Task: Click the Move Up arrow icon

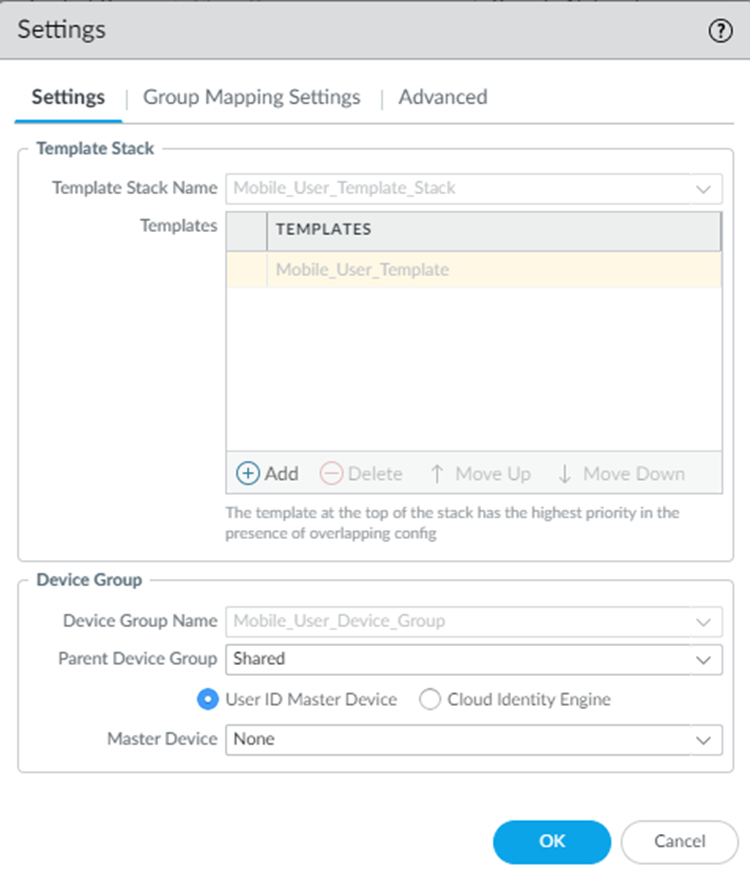Action: point(437,474)
